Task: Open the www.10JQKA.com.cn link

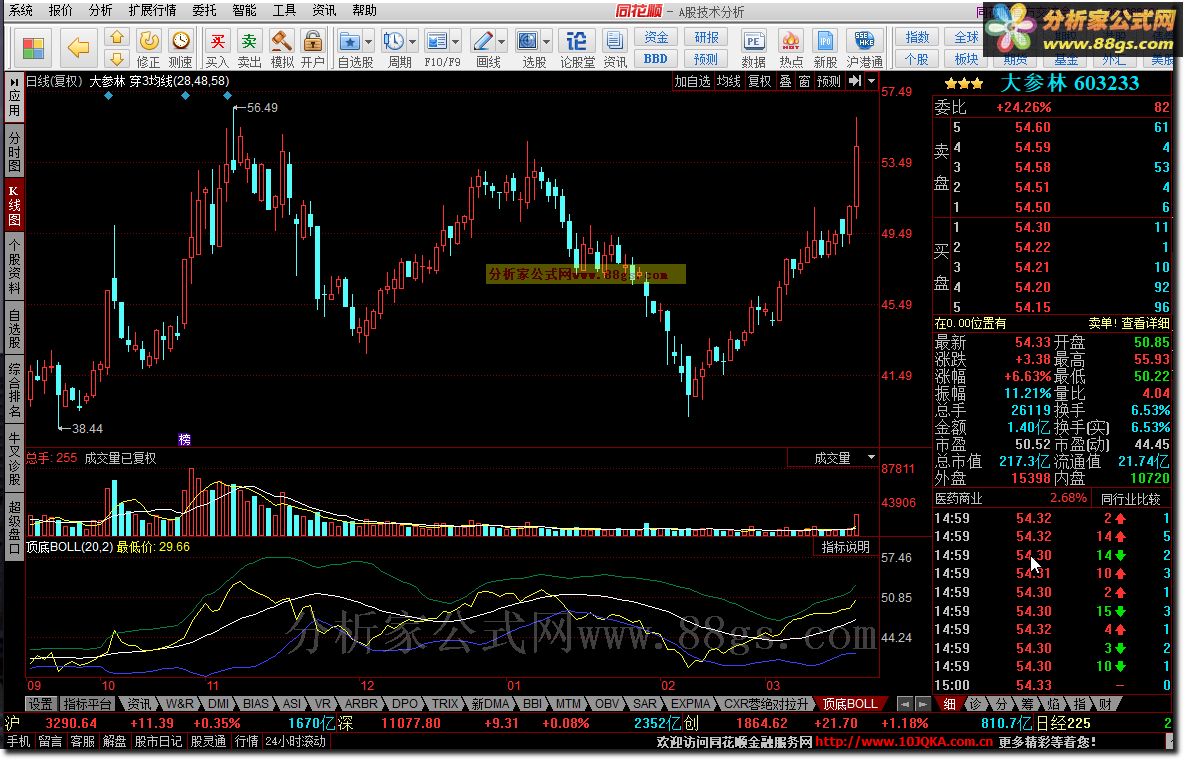Action: tap(905, 742)
